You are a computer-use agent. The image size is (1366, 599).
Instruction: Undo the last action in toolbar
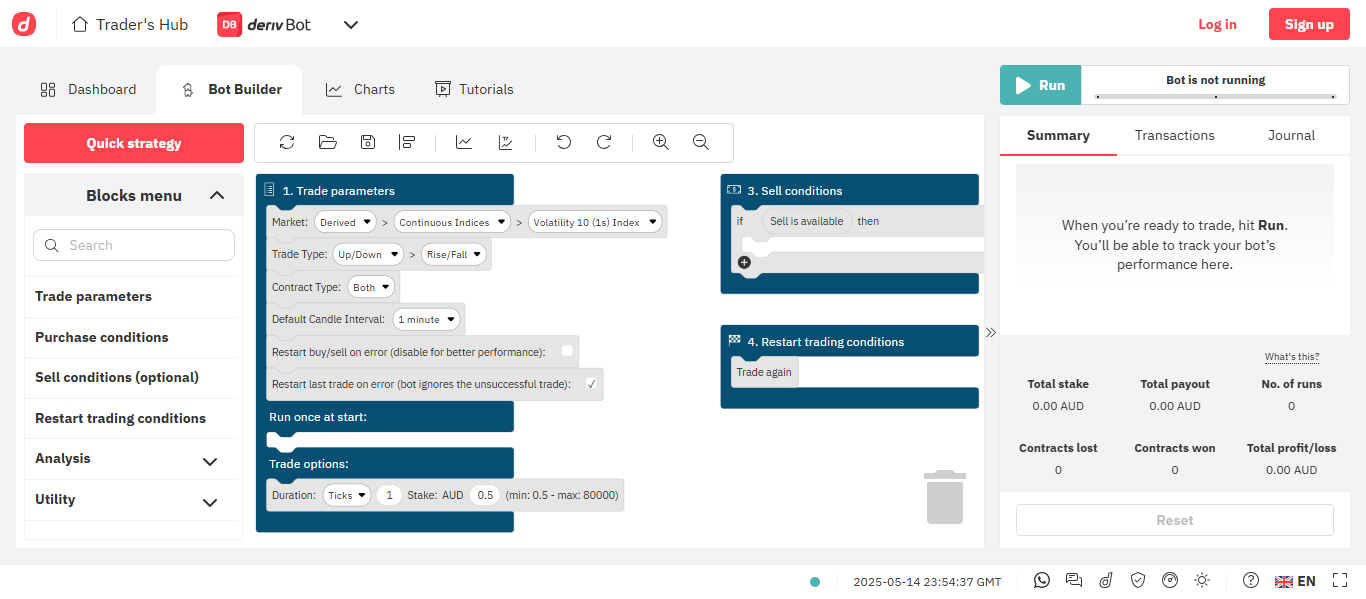[564, 143]
